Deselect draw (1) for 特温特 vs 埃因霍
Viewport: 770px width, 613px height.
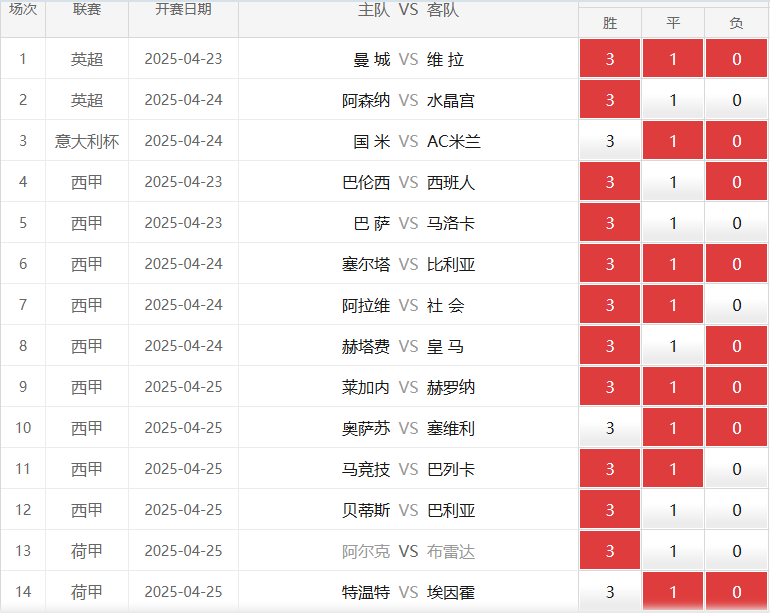(x=673, y=592)
